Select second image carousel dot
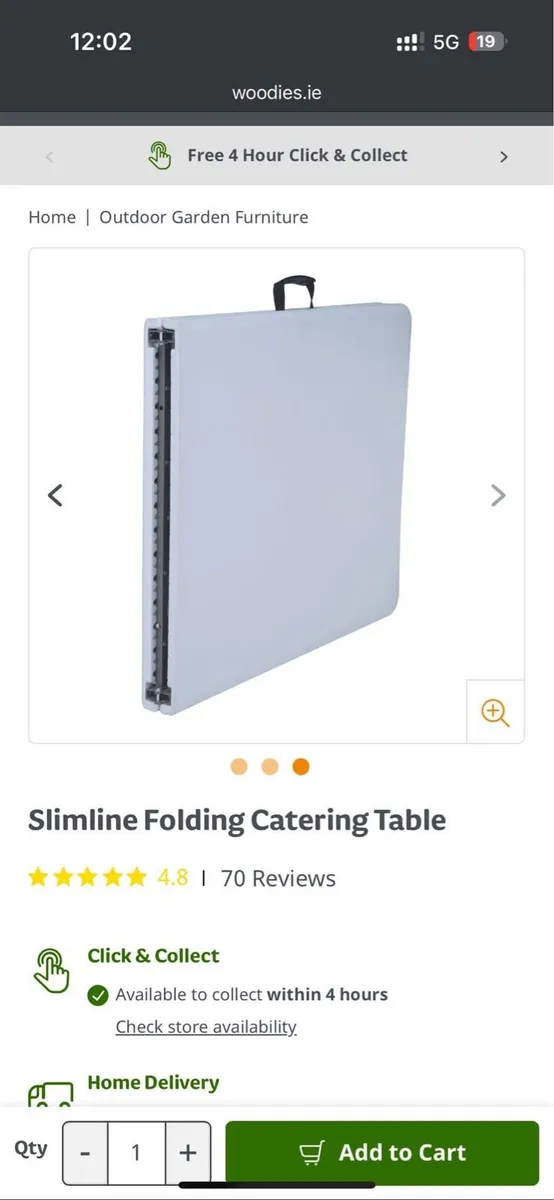The height and width of the screenshot is (1200, 554). [270, 767]
